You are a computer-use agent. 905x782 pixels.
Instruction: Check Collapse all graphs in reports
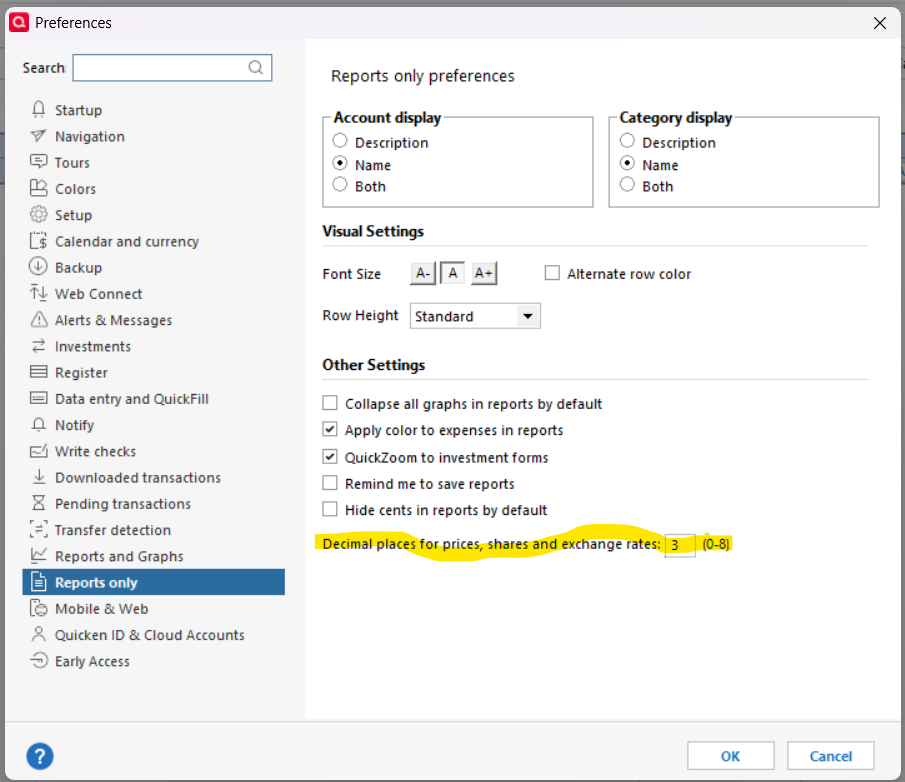point(330,403)
